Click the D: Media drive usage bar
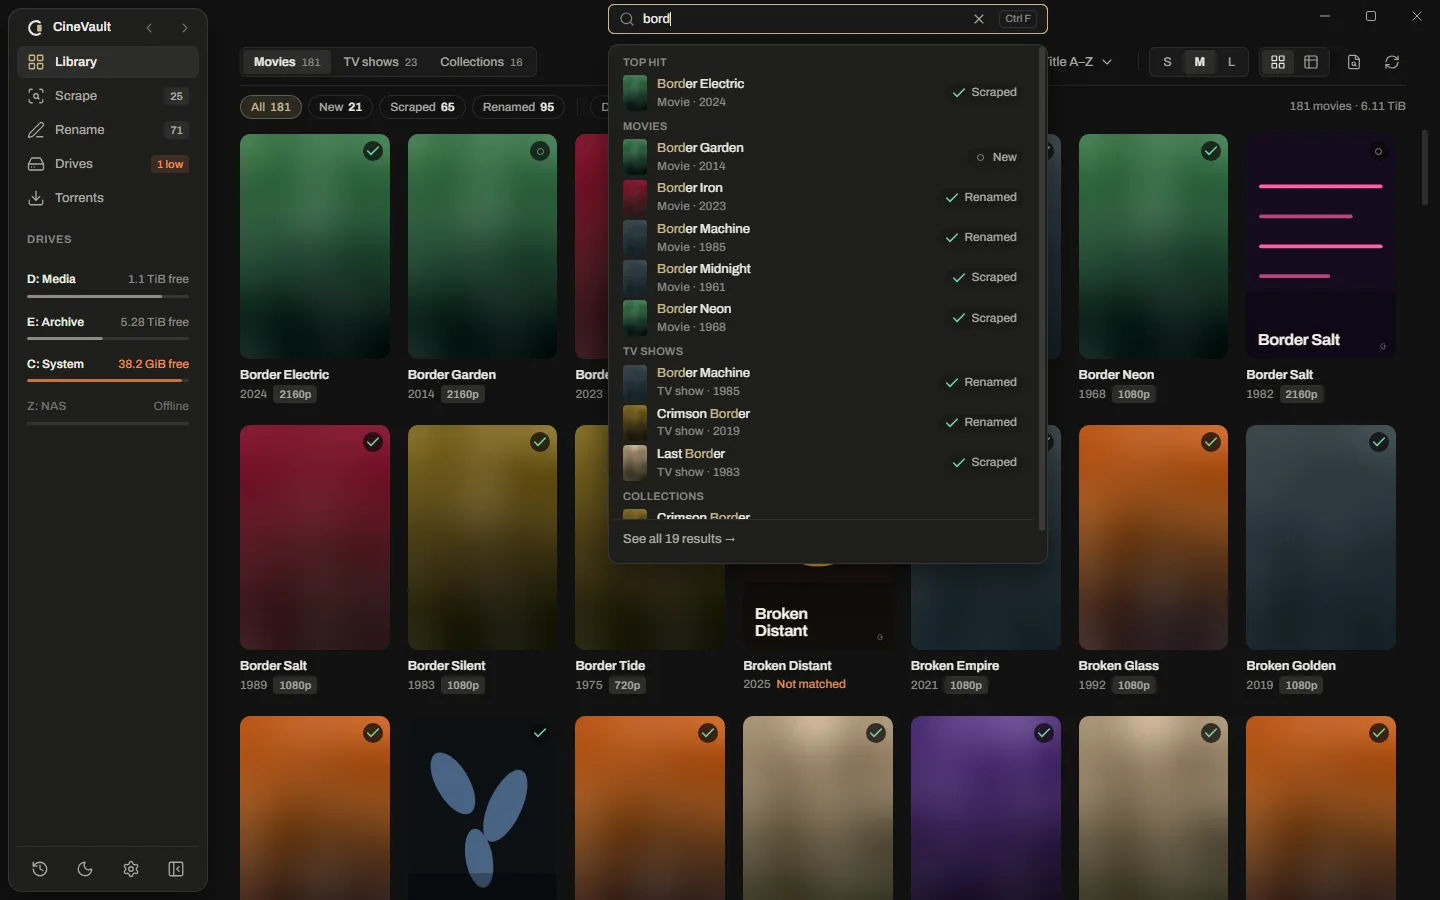Image resolution: width=1440 pixels, height=900 pixels. point(108,296)
